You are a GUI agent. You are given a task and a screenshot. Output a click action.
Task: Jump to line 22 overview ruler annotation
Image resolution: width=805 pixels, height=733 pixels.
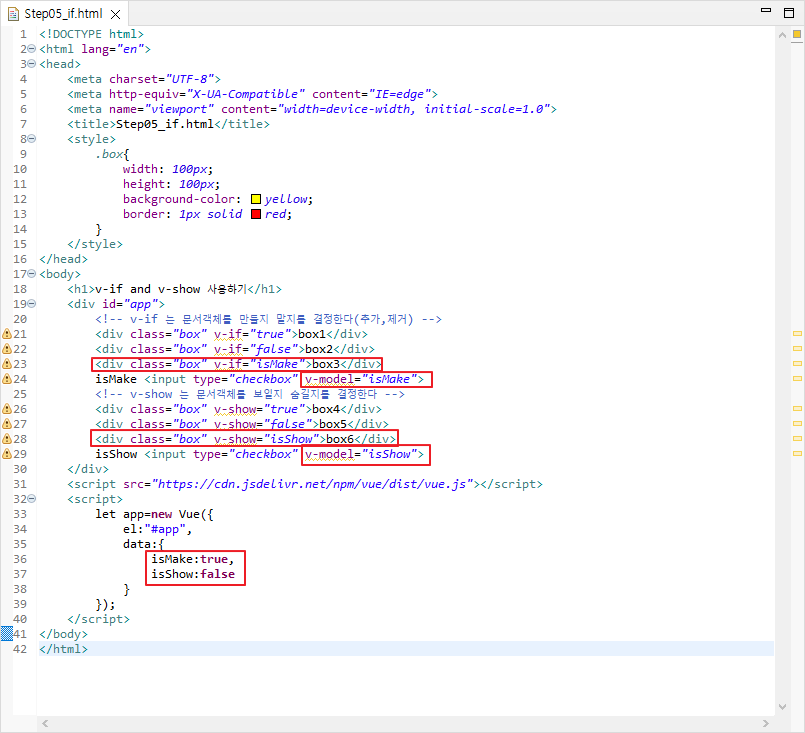(797, 349)
